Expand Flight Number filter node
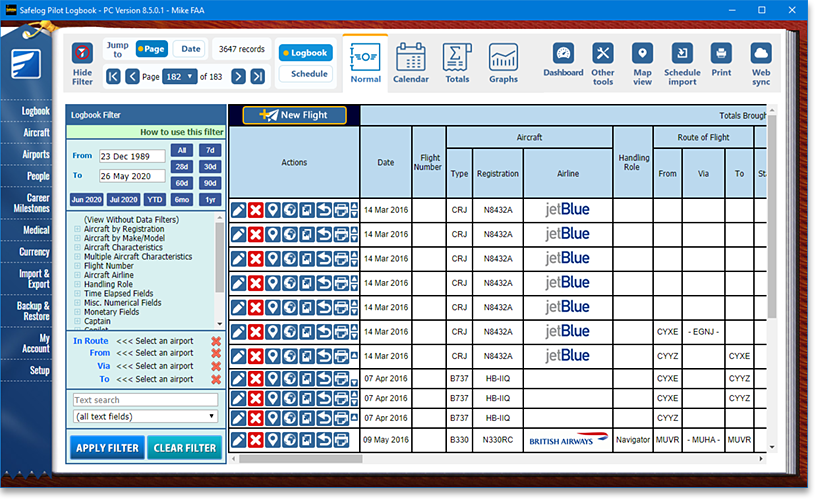820x500 pixels. tap(77, 266)
